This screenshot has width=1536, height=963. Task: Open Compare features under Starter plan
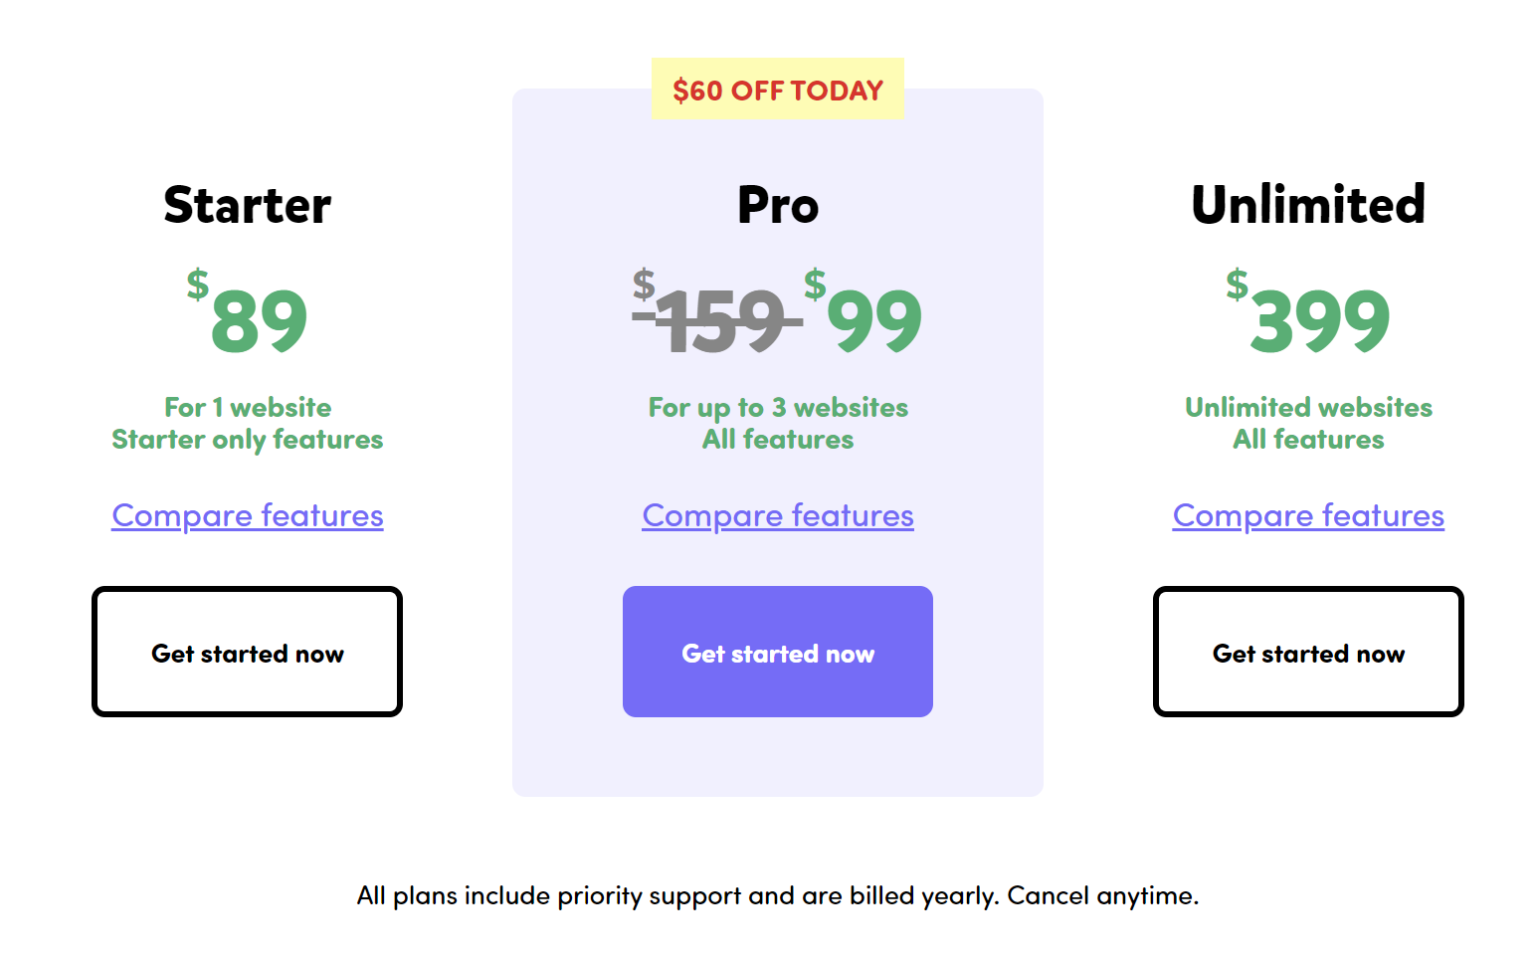point(247,515)
